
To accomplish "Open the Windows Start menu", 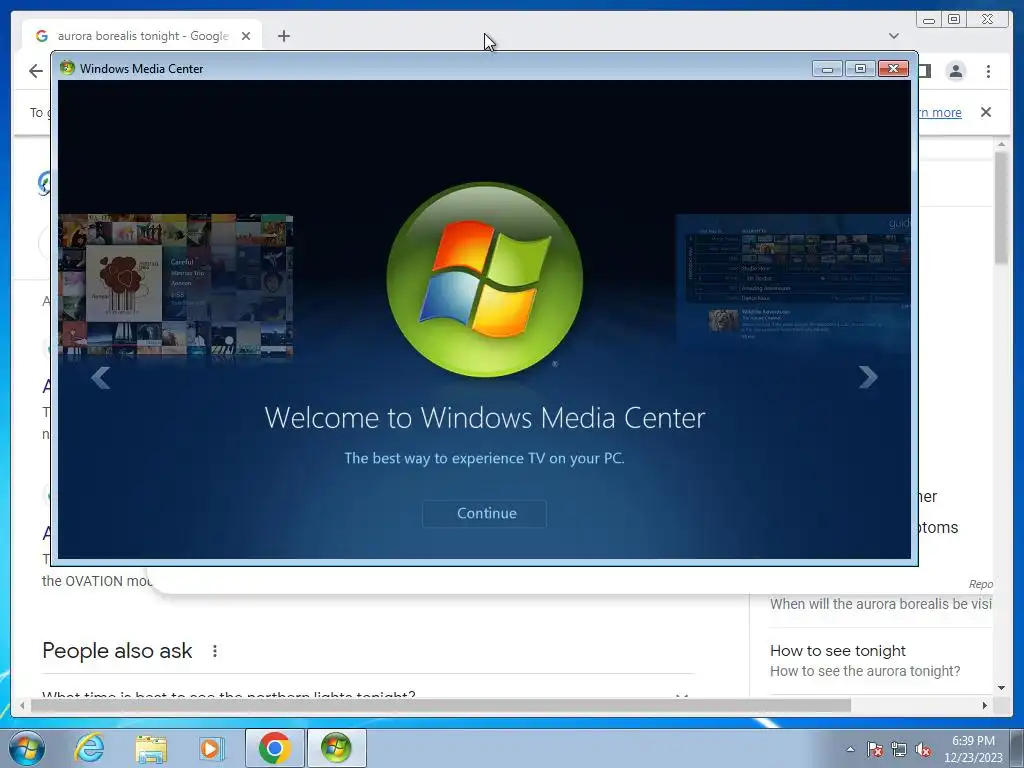I will click(27, 748).
